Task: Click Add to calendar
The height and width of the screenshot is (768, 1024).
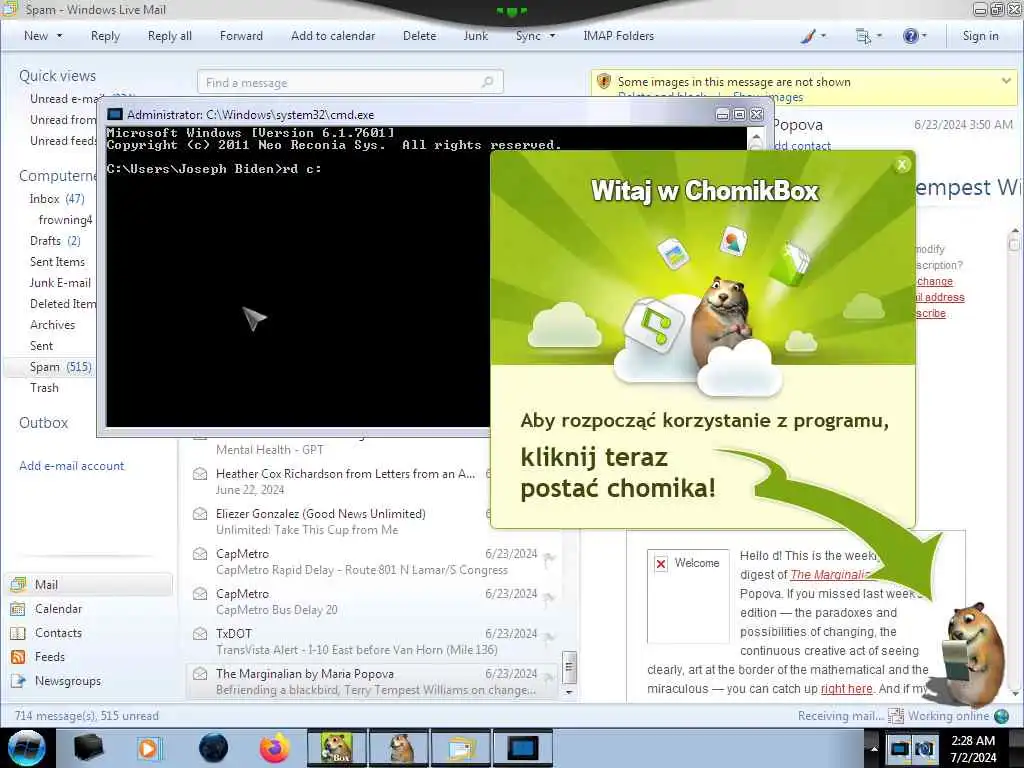Action: point(333,36)
